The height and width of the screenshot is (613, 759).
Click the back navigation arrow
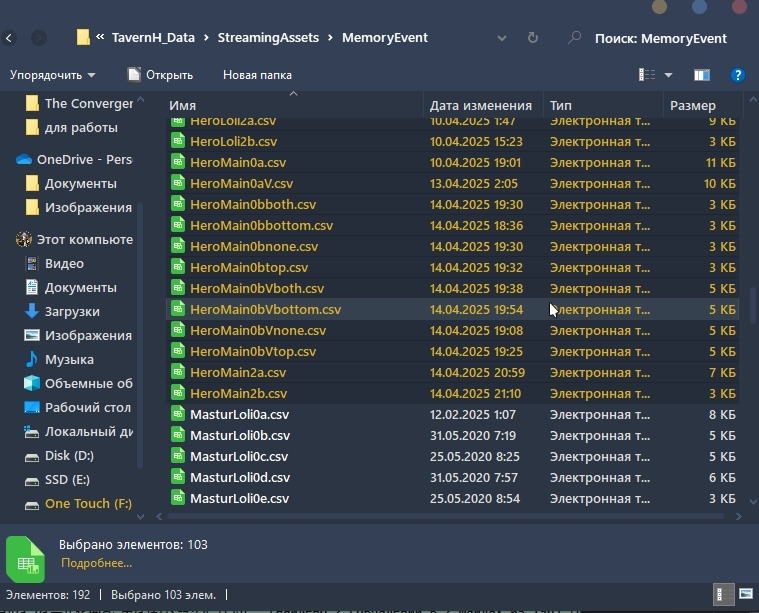click(x=9, y=38)
